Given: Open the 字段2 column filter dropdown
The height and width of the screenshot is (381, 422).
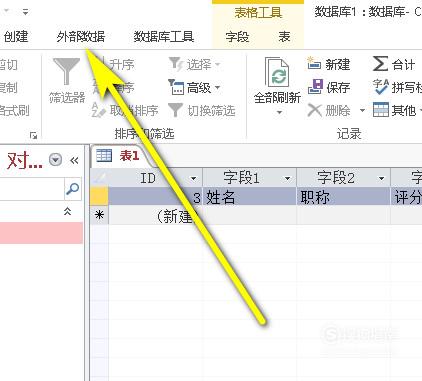Looking at the screenshot, I should tap(381, 179).
